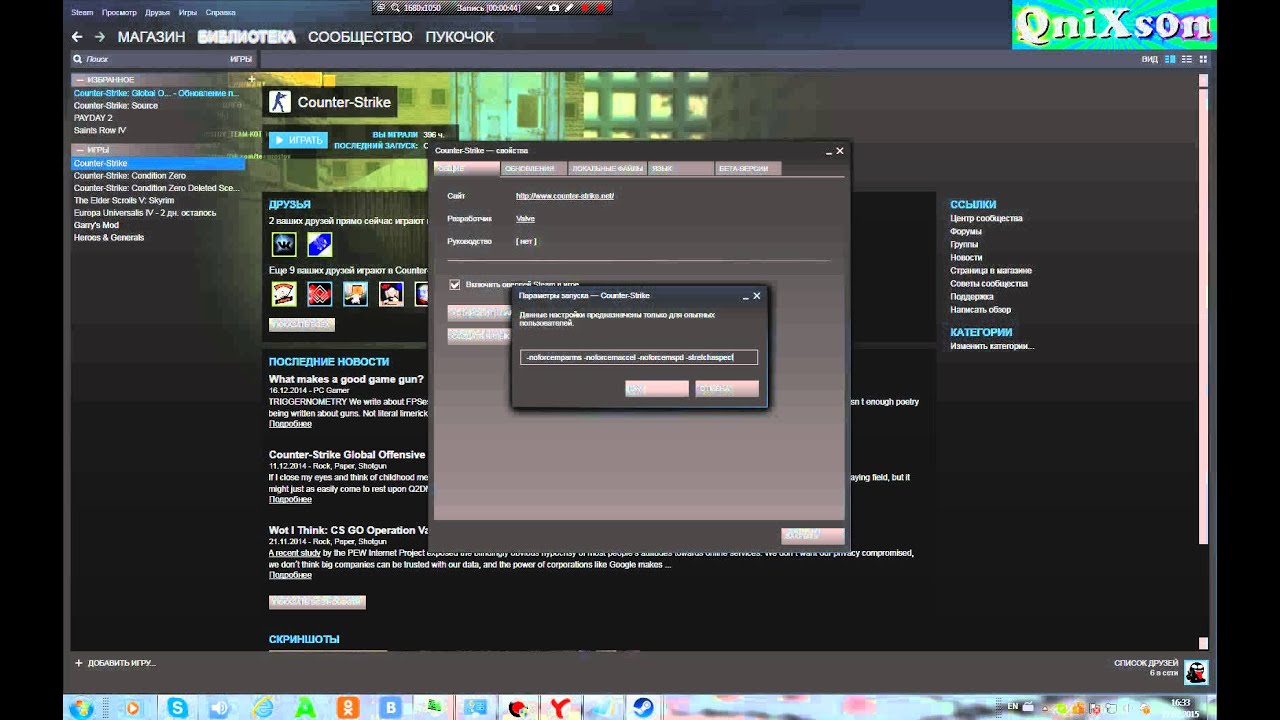Image resolution: width=1280 pixels, height=720 pixels.
Task: Toggle the Steam overlay checkbox in properties
Action: tap(455, 285)
